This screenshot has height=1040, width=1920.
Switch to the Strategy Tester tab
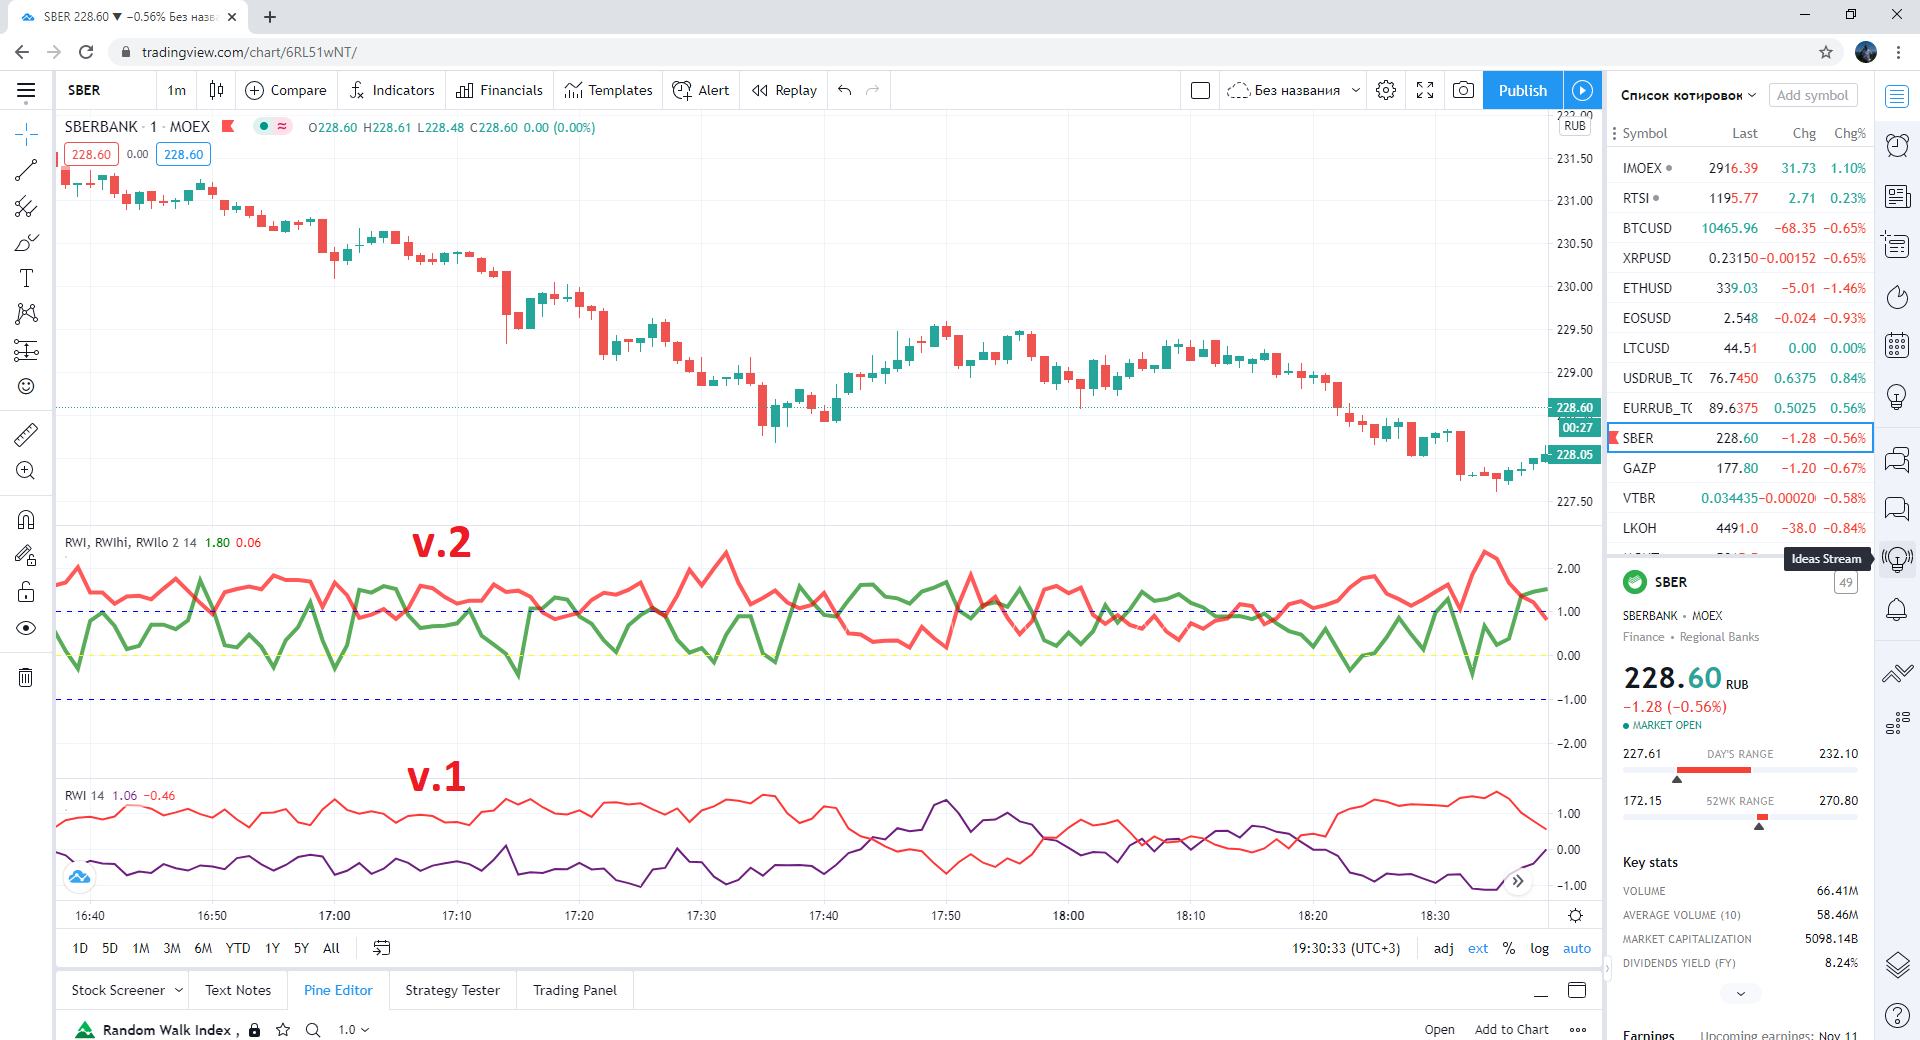(452, 990)
